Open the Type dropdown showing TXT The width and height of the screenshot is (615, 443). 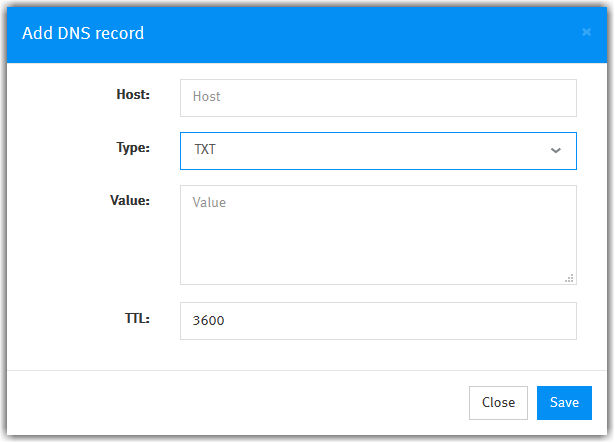pos(378,151)
